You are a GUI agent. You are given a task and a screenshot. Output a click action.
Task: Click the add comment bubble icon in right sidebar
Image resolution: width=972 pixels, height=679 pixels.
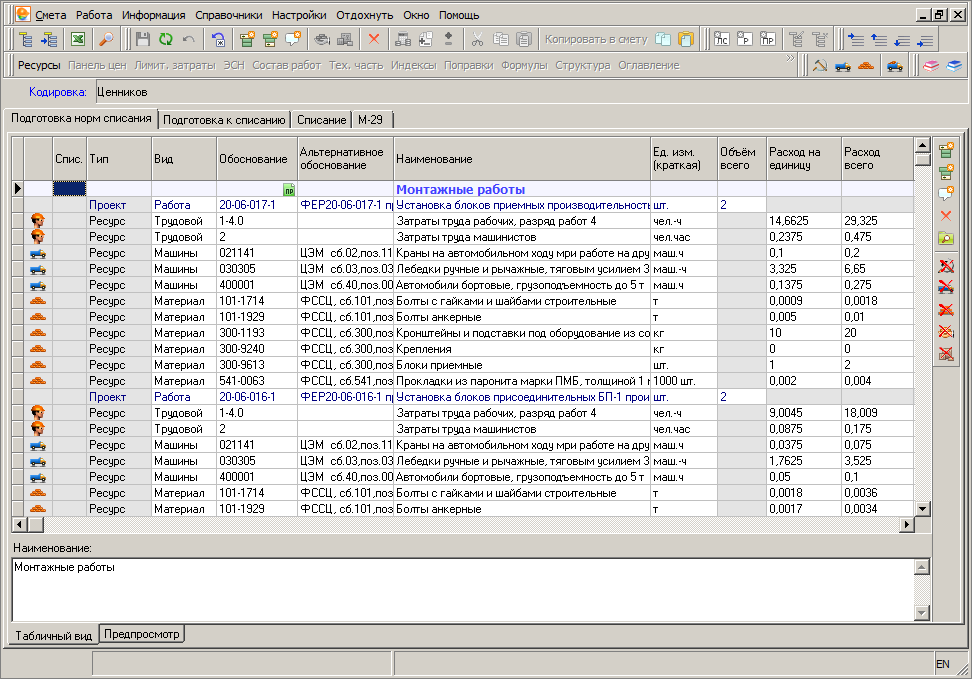tap(945, 193)
